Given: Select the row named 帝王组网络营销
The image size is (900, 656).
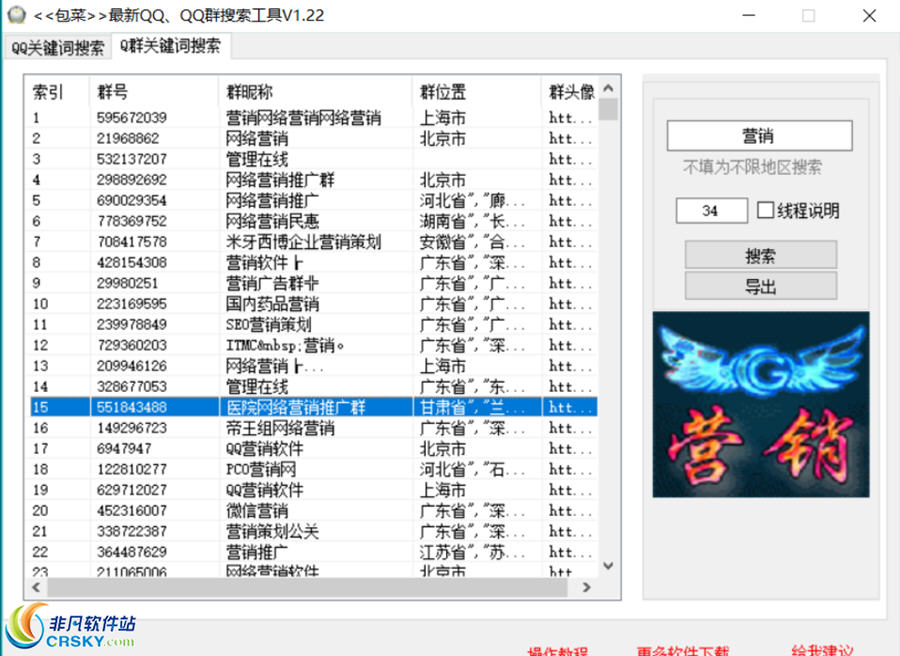Looking at the screenshot, I should pos(313,428).
